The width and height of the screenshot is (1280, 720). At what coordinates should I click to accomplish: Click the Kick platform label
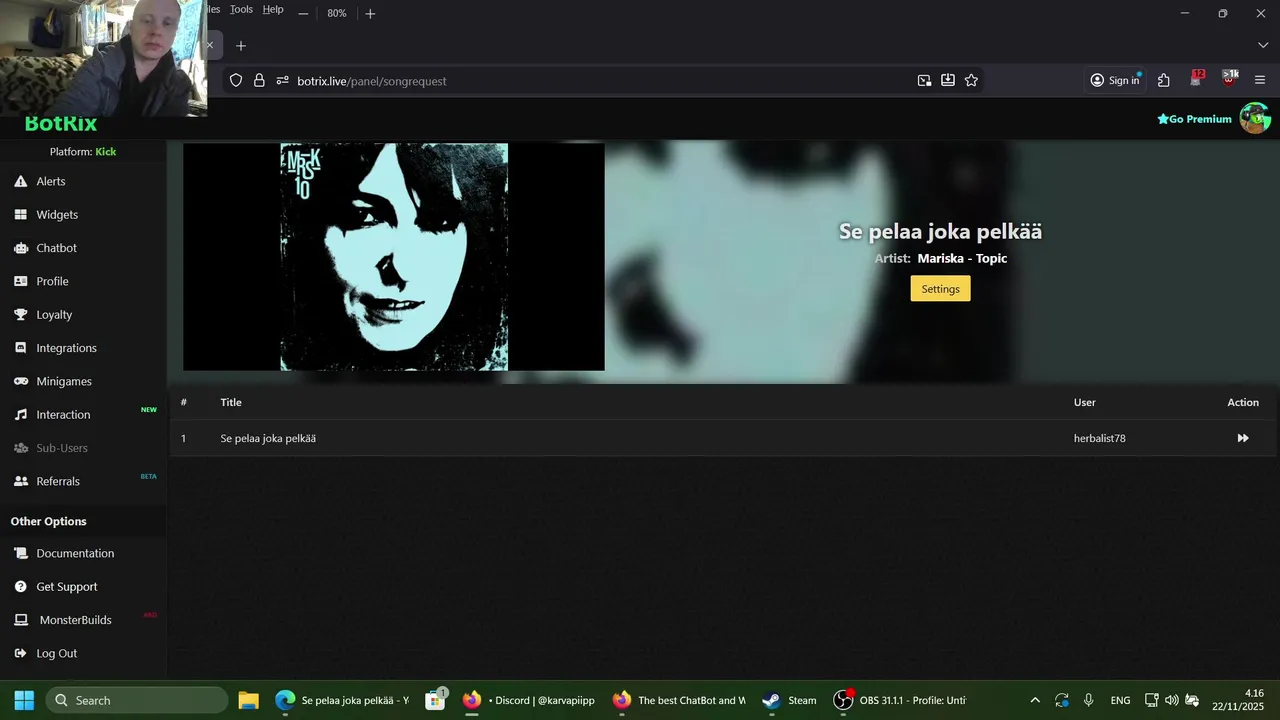pos(105,152)
